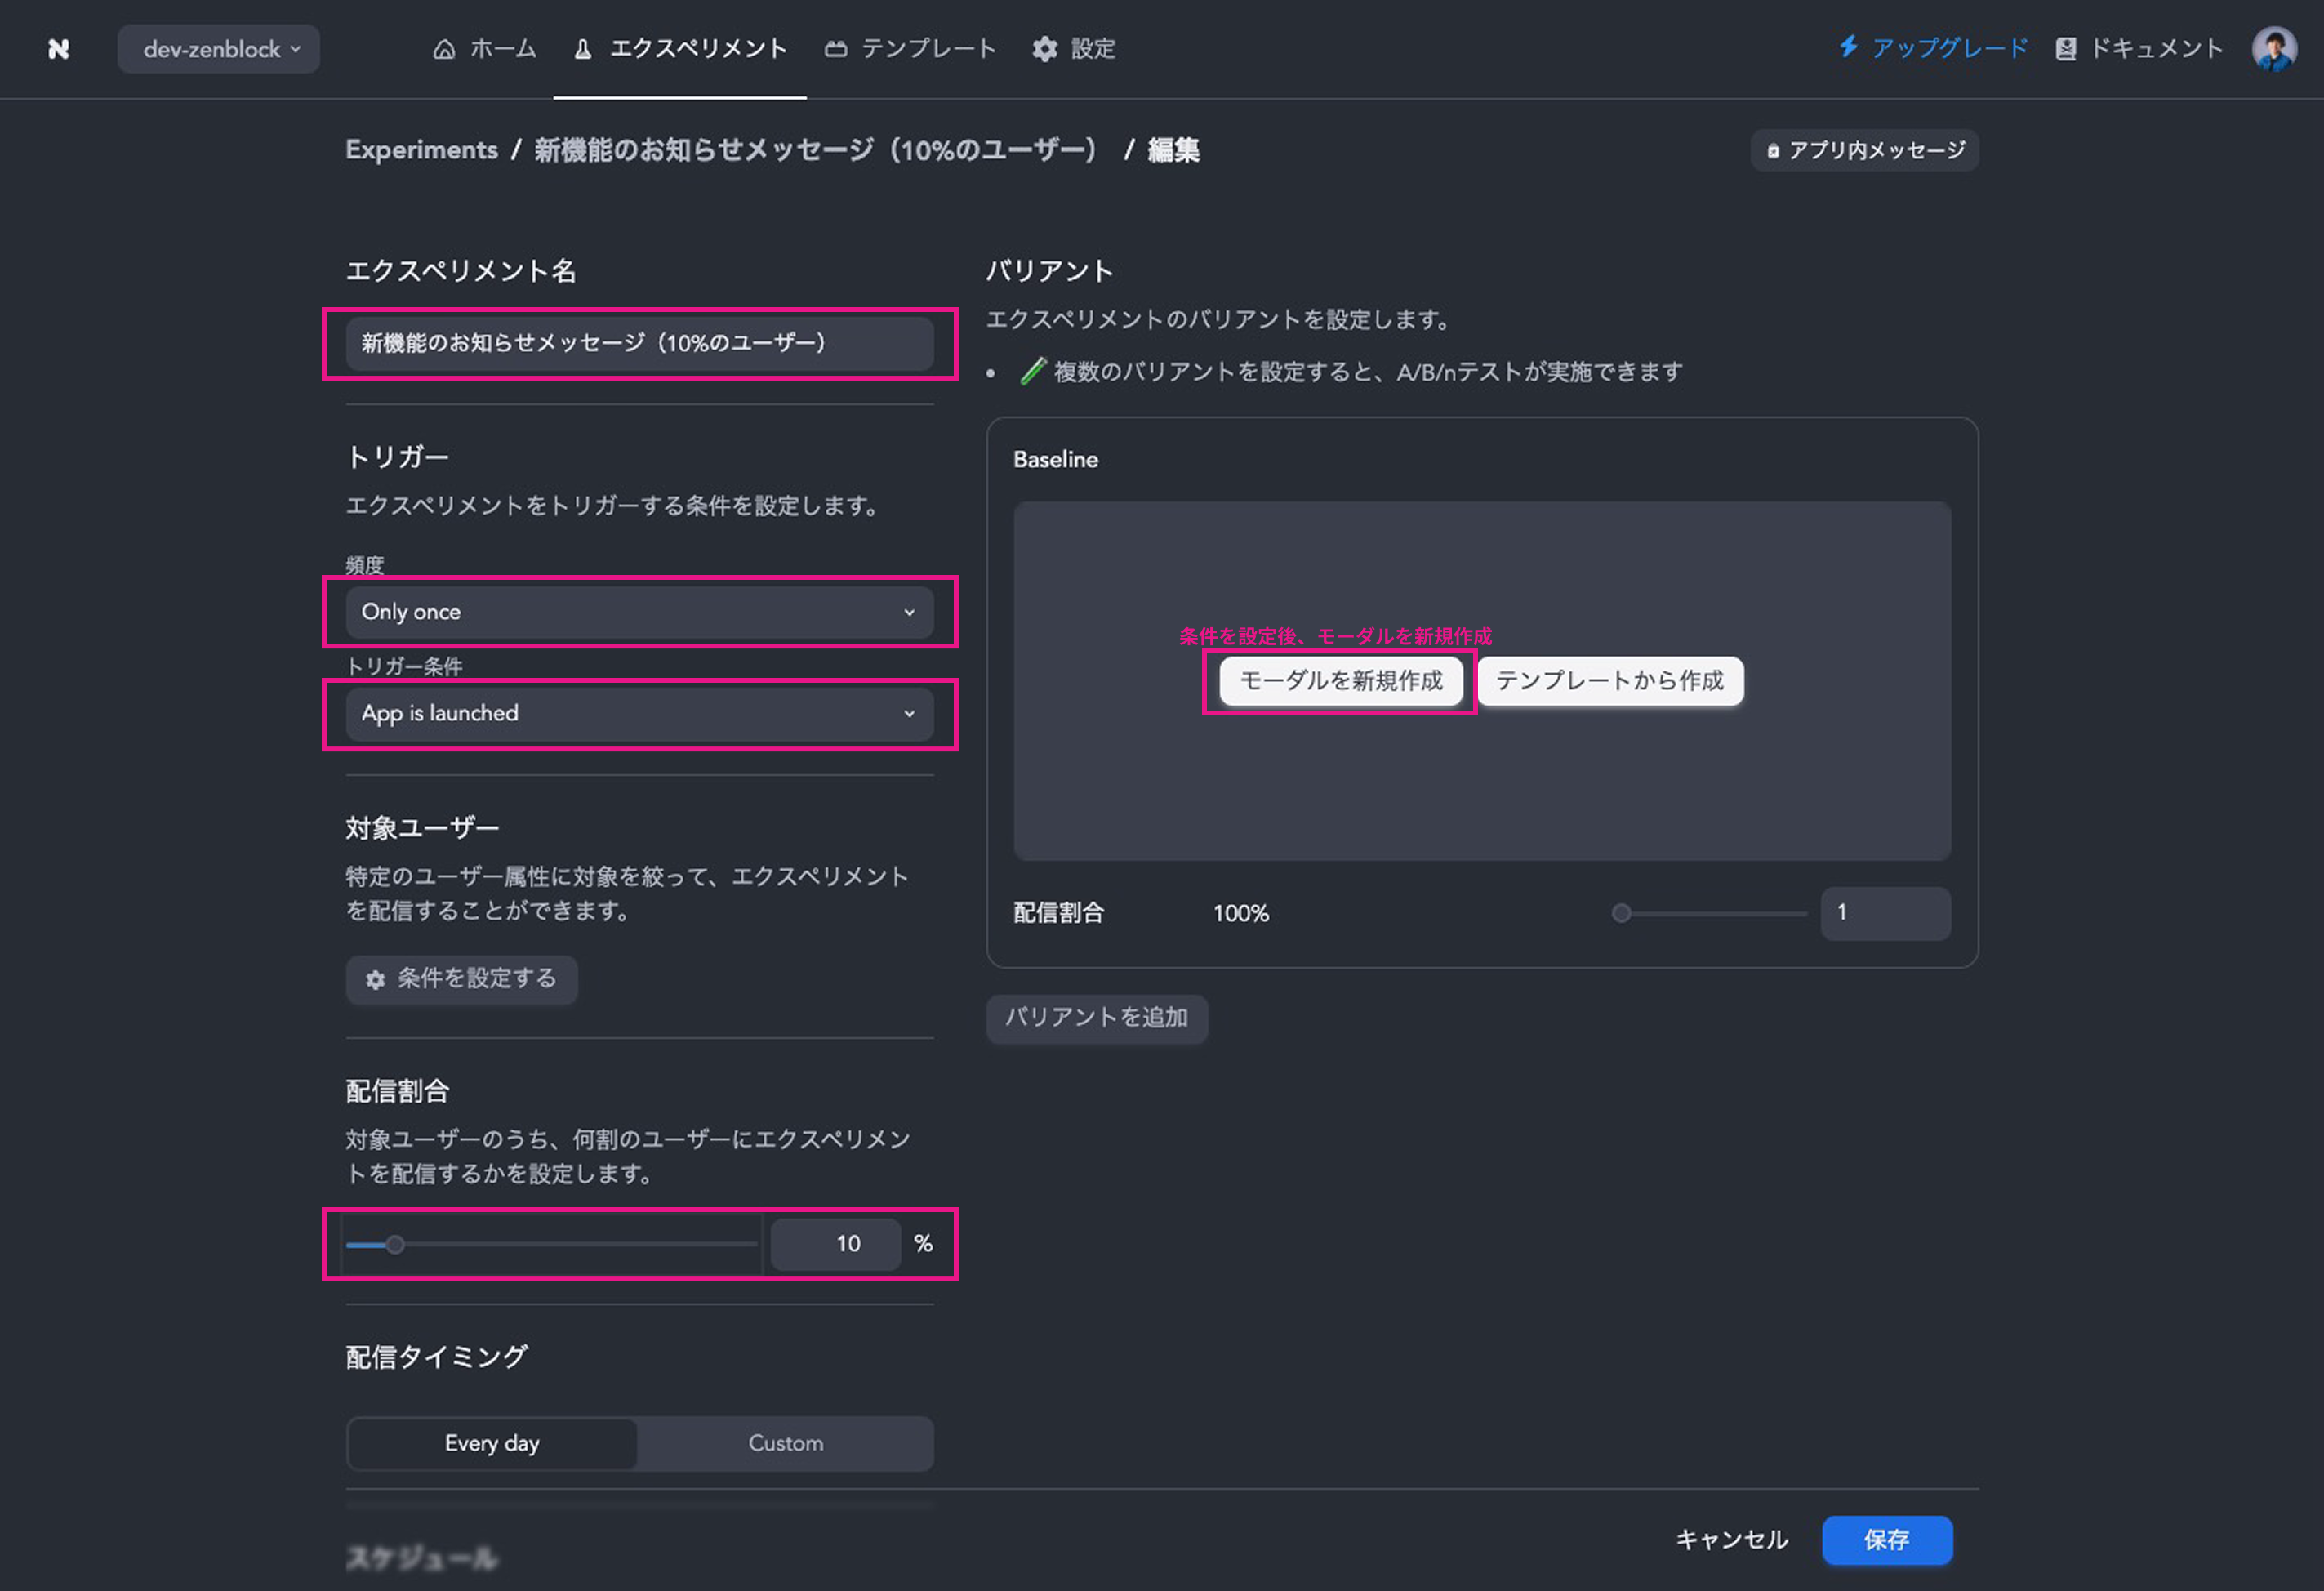
Task: Select Every day delivery timing
Action: (x=492, y=1443)
